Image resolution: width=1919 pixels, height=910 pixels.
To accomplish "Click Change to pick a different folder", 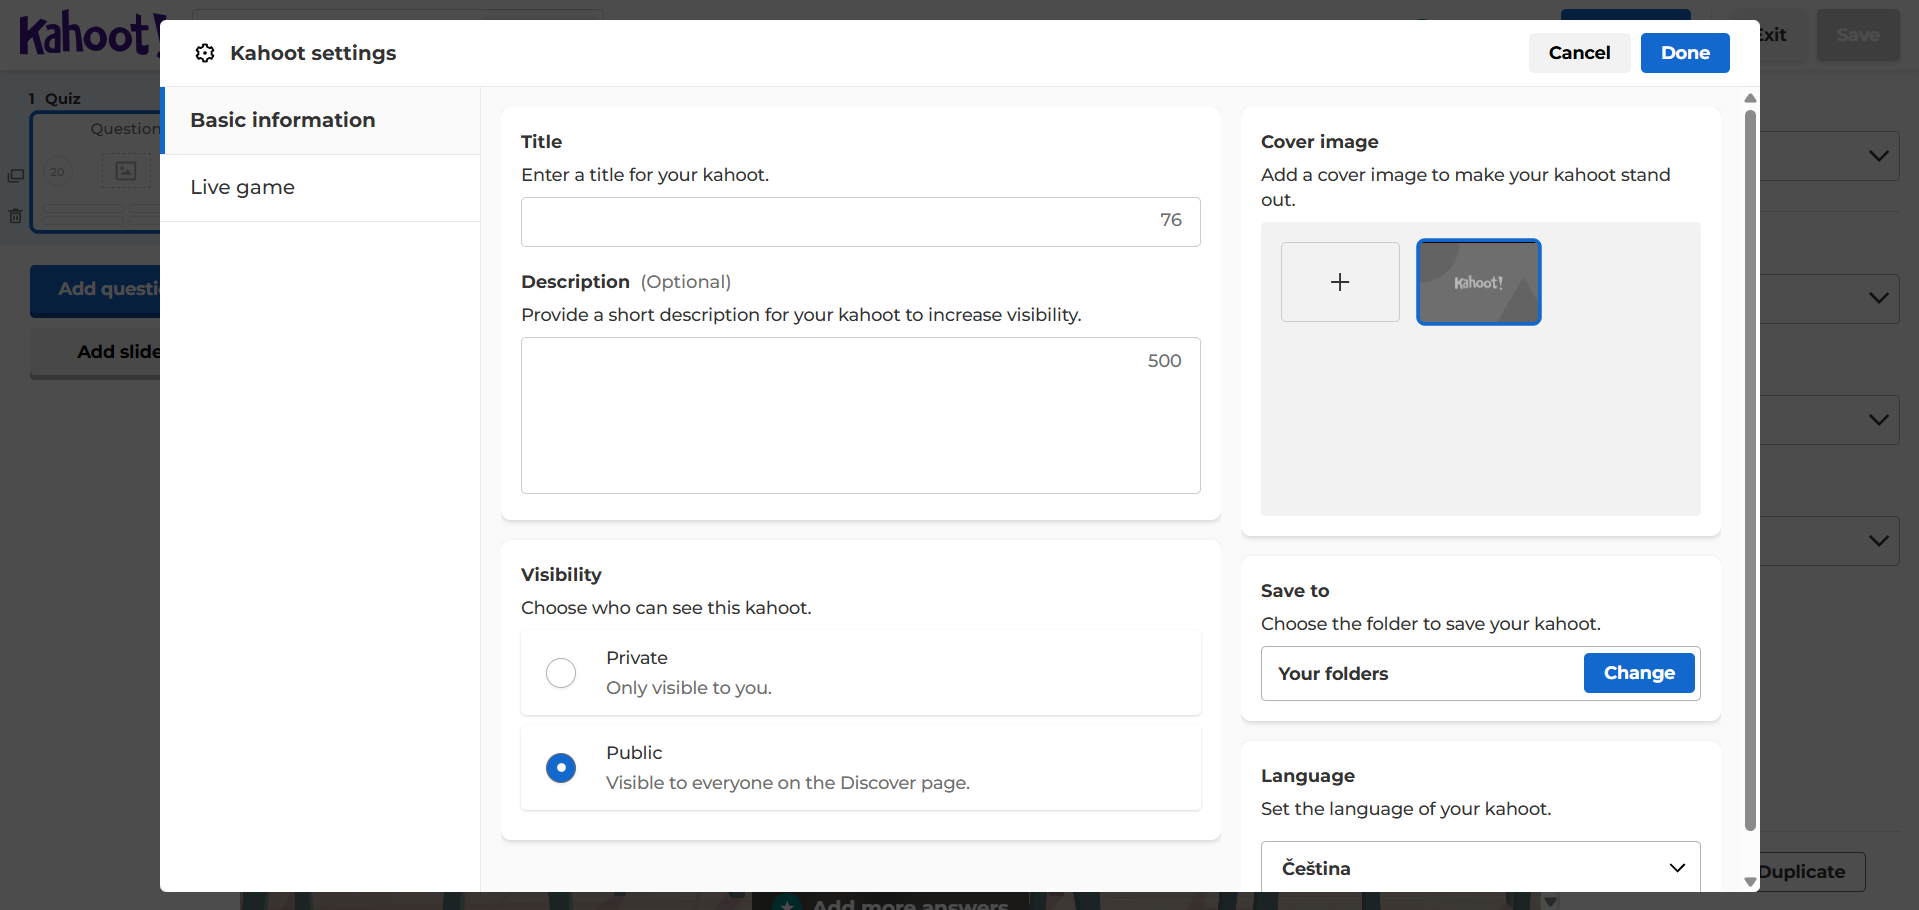I will coord(1638,673).
